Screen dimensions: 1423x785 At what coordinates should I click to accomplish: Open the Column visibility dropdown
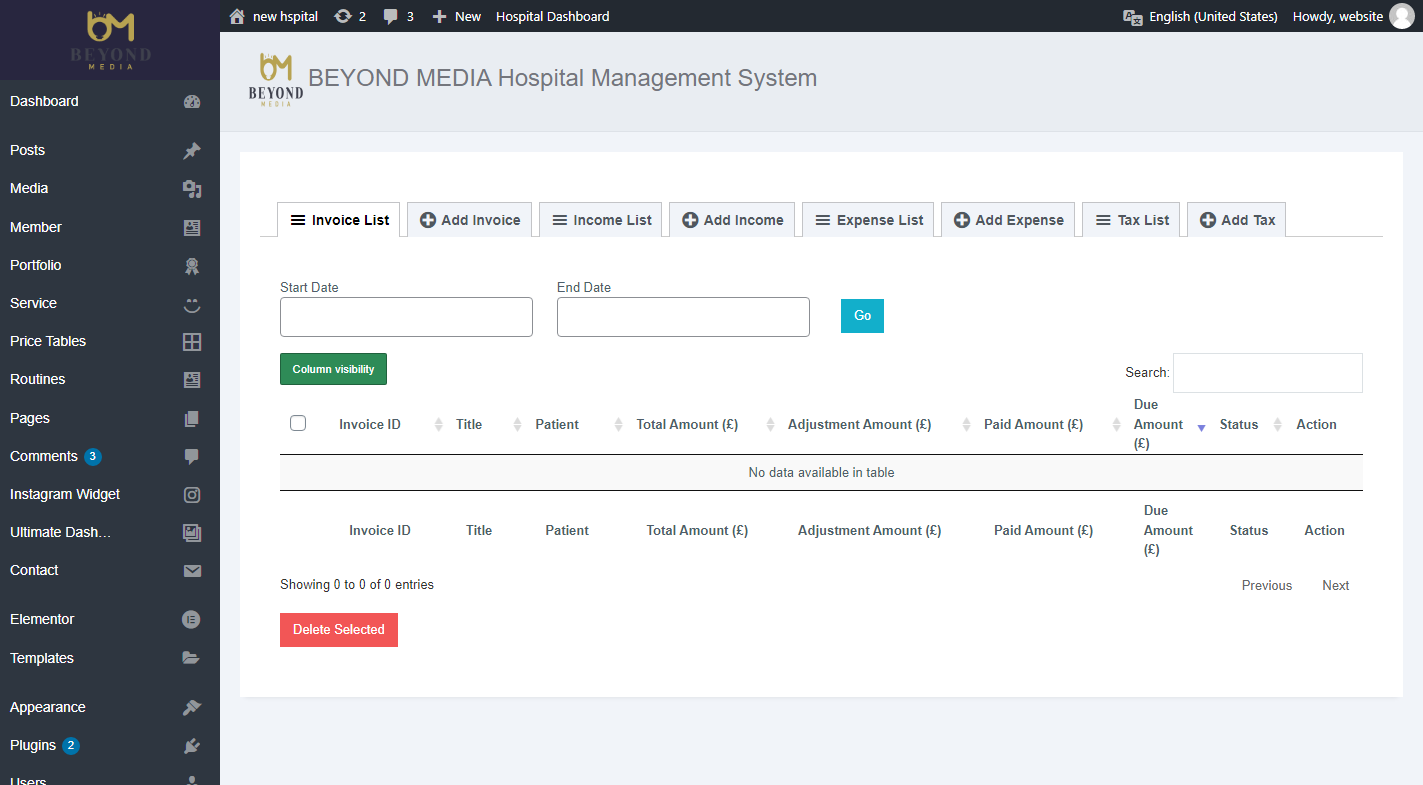[x=333, y=369]
